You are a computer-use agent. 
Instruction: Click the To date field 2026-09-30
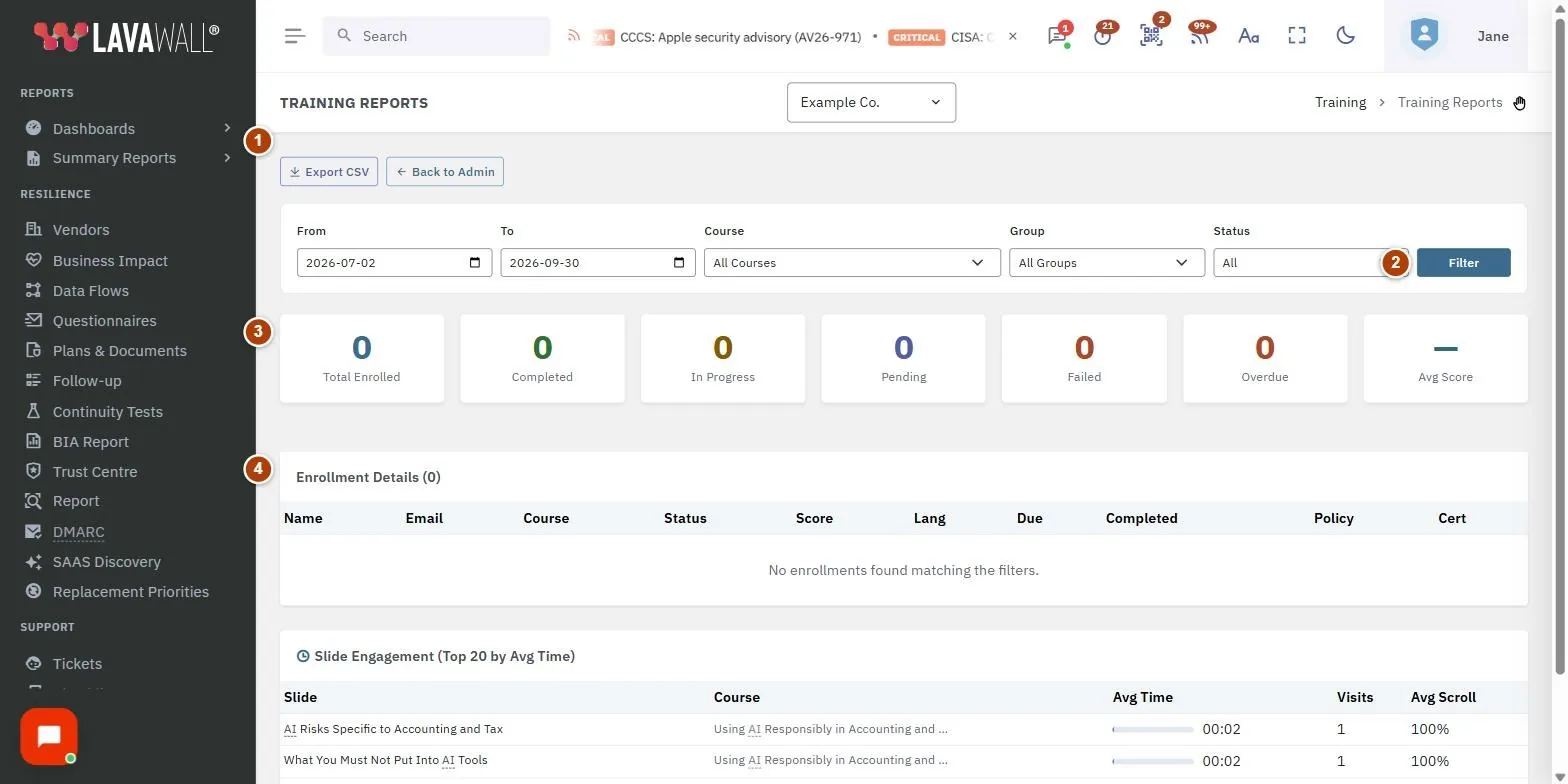click(x=598, y=263)
